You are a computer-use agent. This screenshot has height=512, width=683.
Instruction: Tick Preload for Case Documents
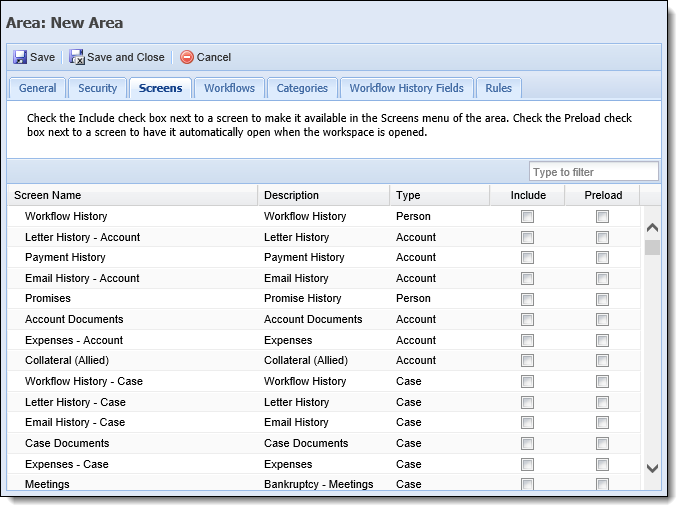point(602,444)
